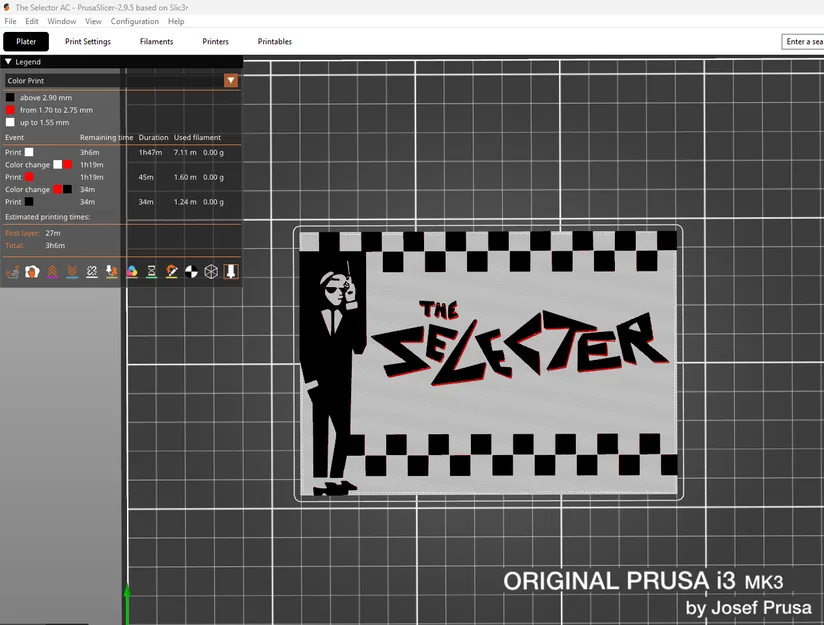The image size is (824, 625).
Task: Switch to the Filaments tab
Action: [157, 42]
